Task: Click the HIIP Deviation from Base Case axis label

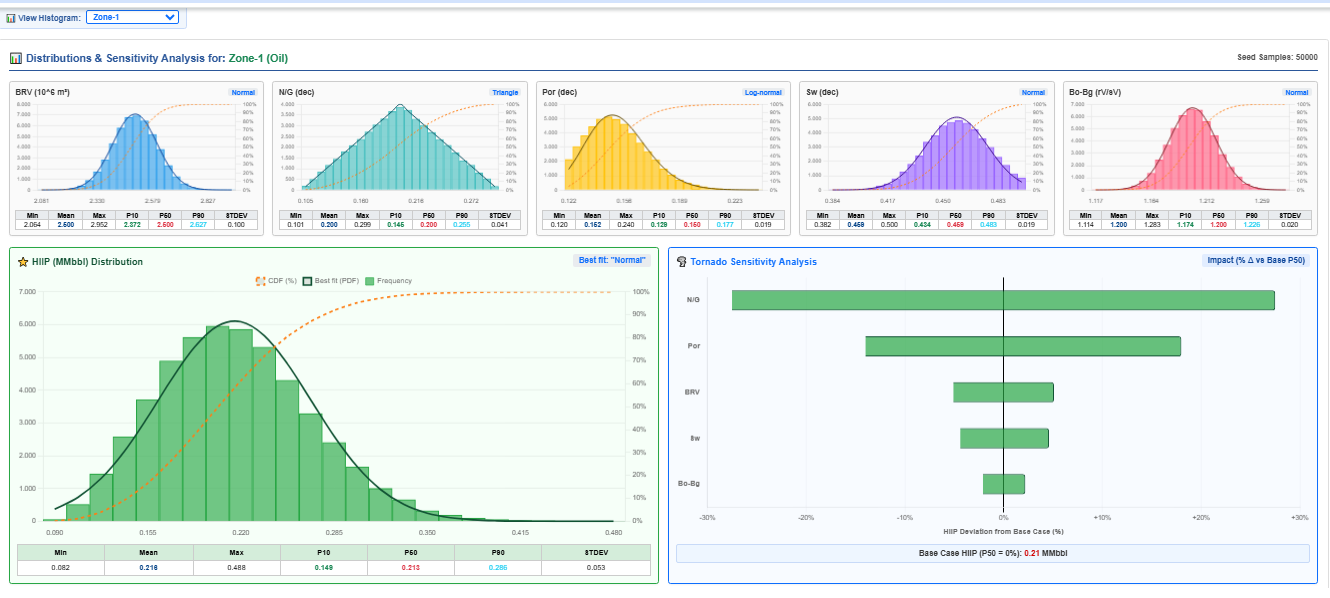Action: [x=1003, y=531]
